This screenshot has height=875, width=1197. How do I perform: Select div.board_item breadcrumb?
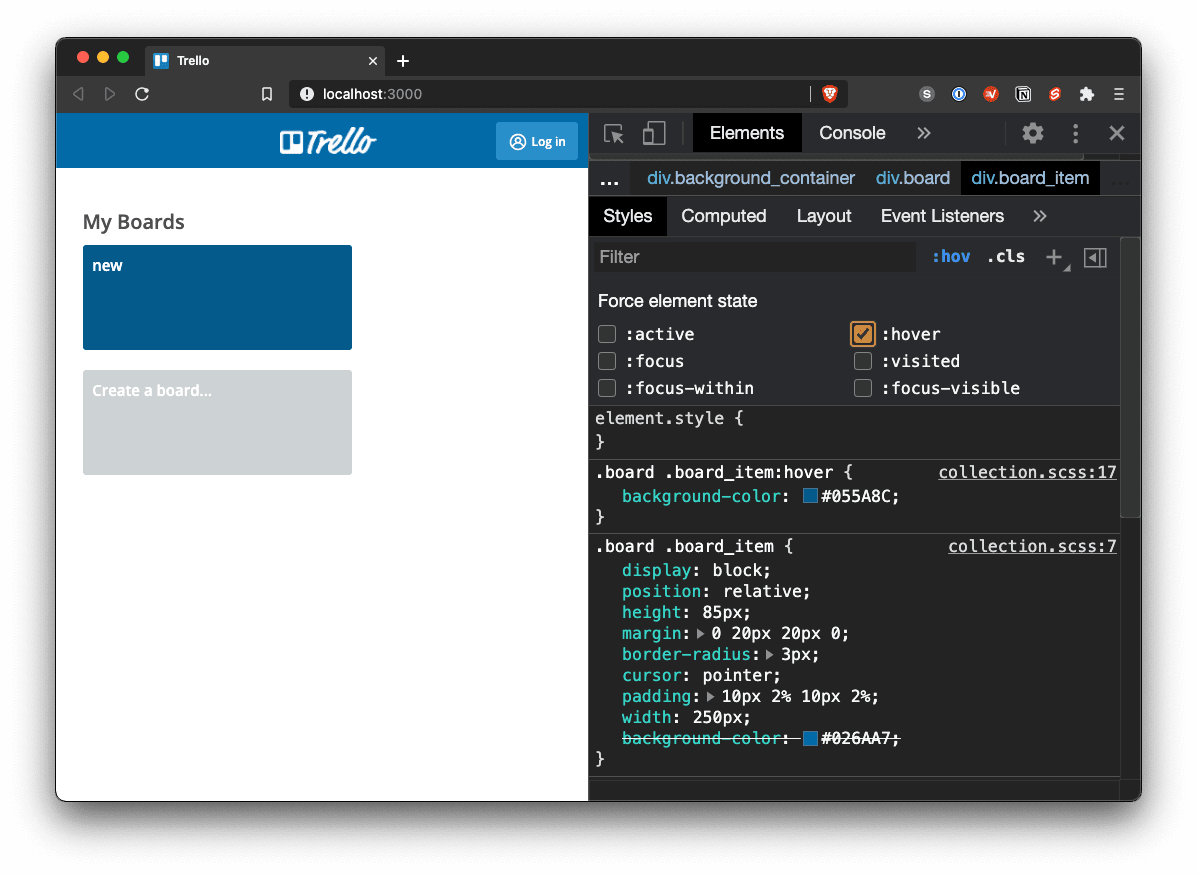tap(1030, 179)
